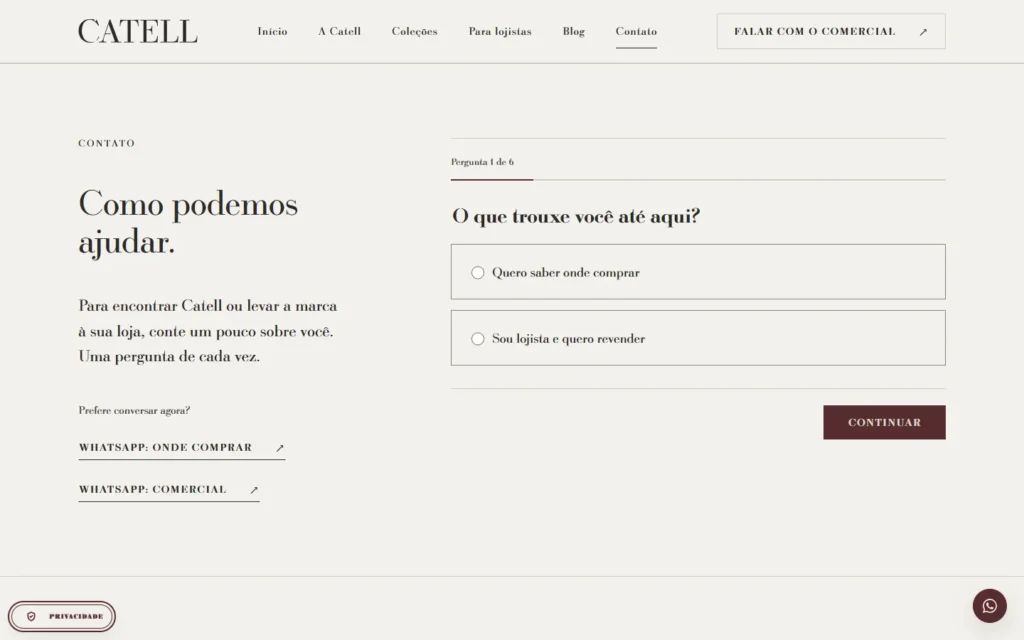Click 'Como podemos ajudar.' heading
Screen dimensions: 1024x640
click(x=188, y=223)
